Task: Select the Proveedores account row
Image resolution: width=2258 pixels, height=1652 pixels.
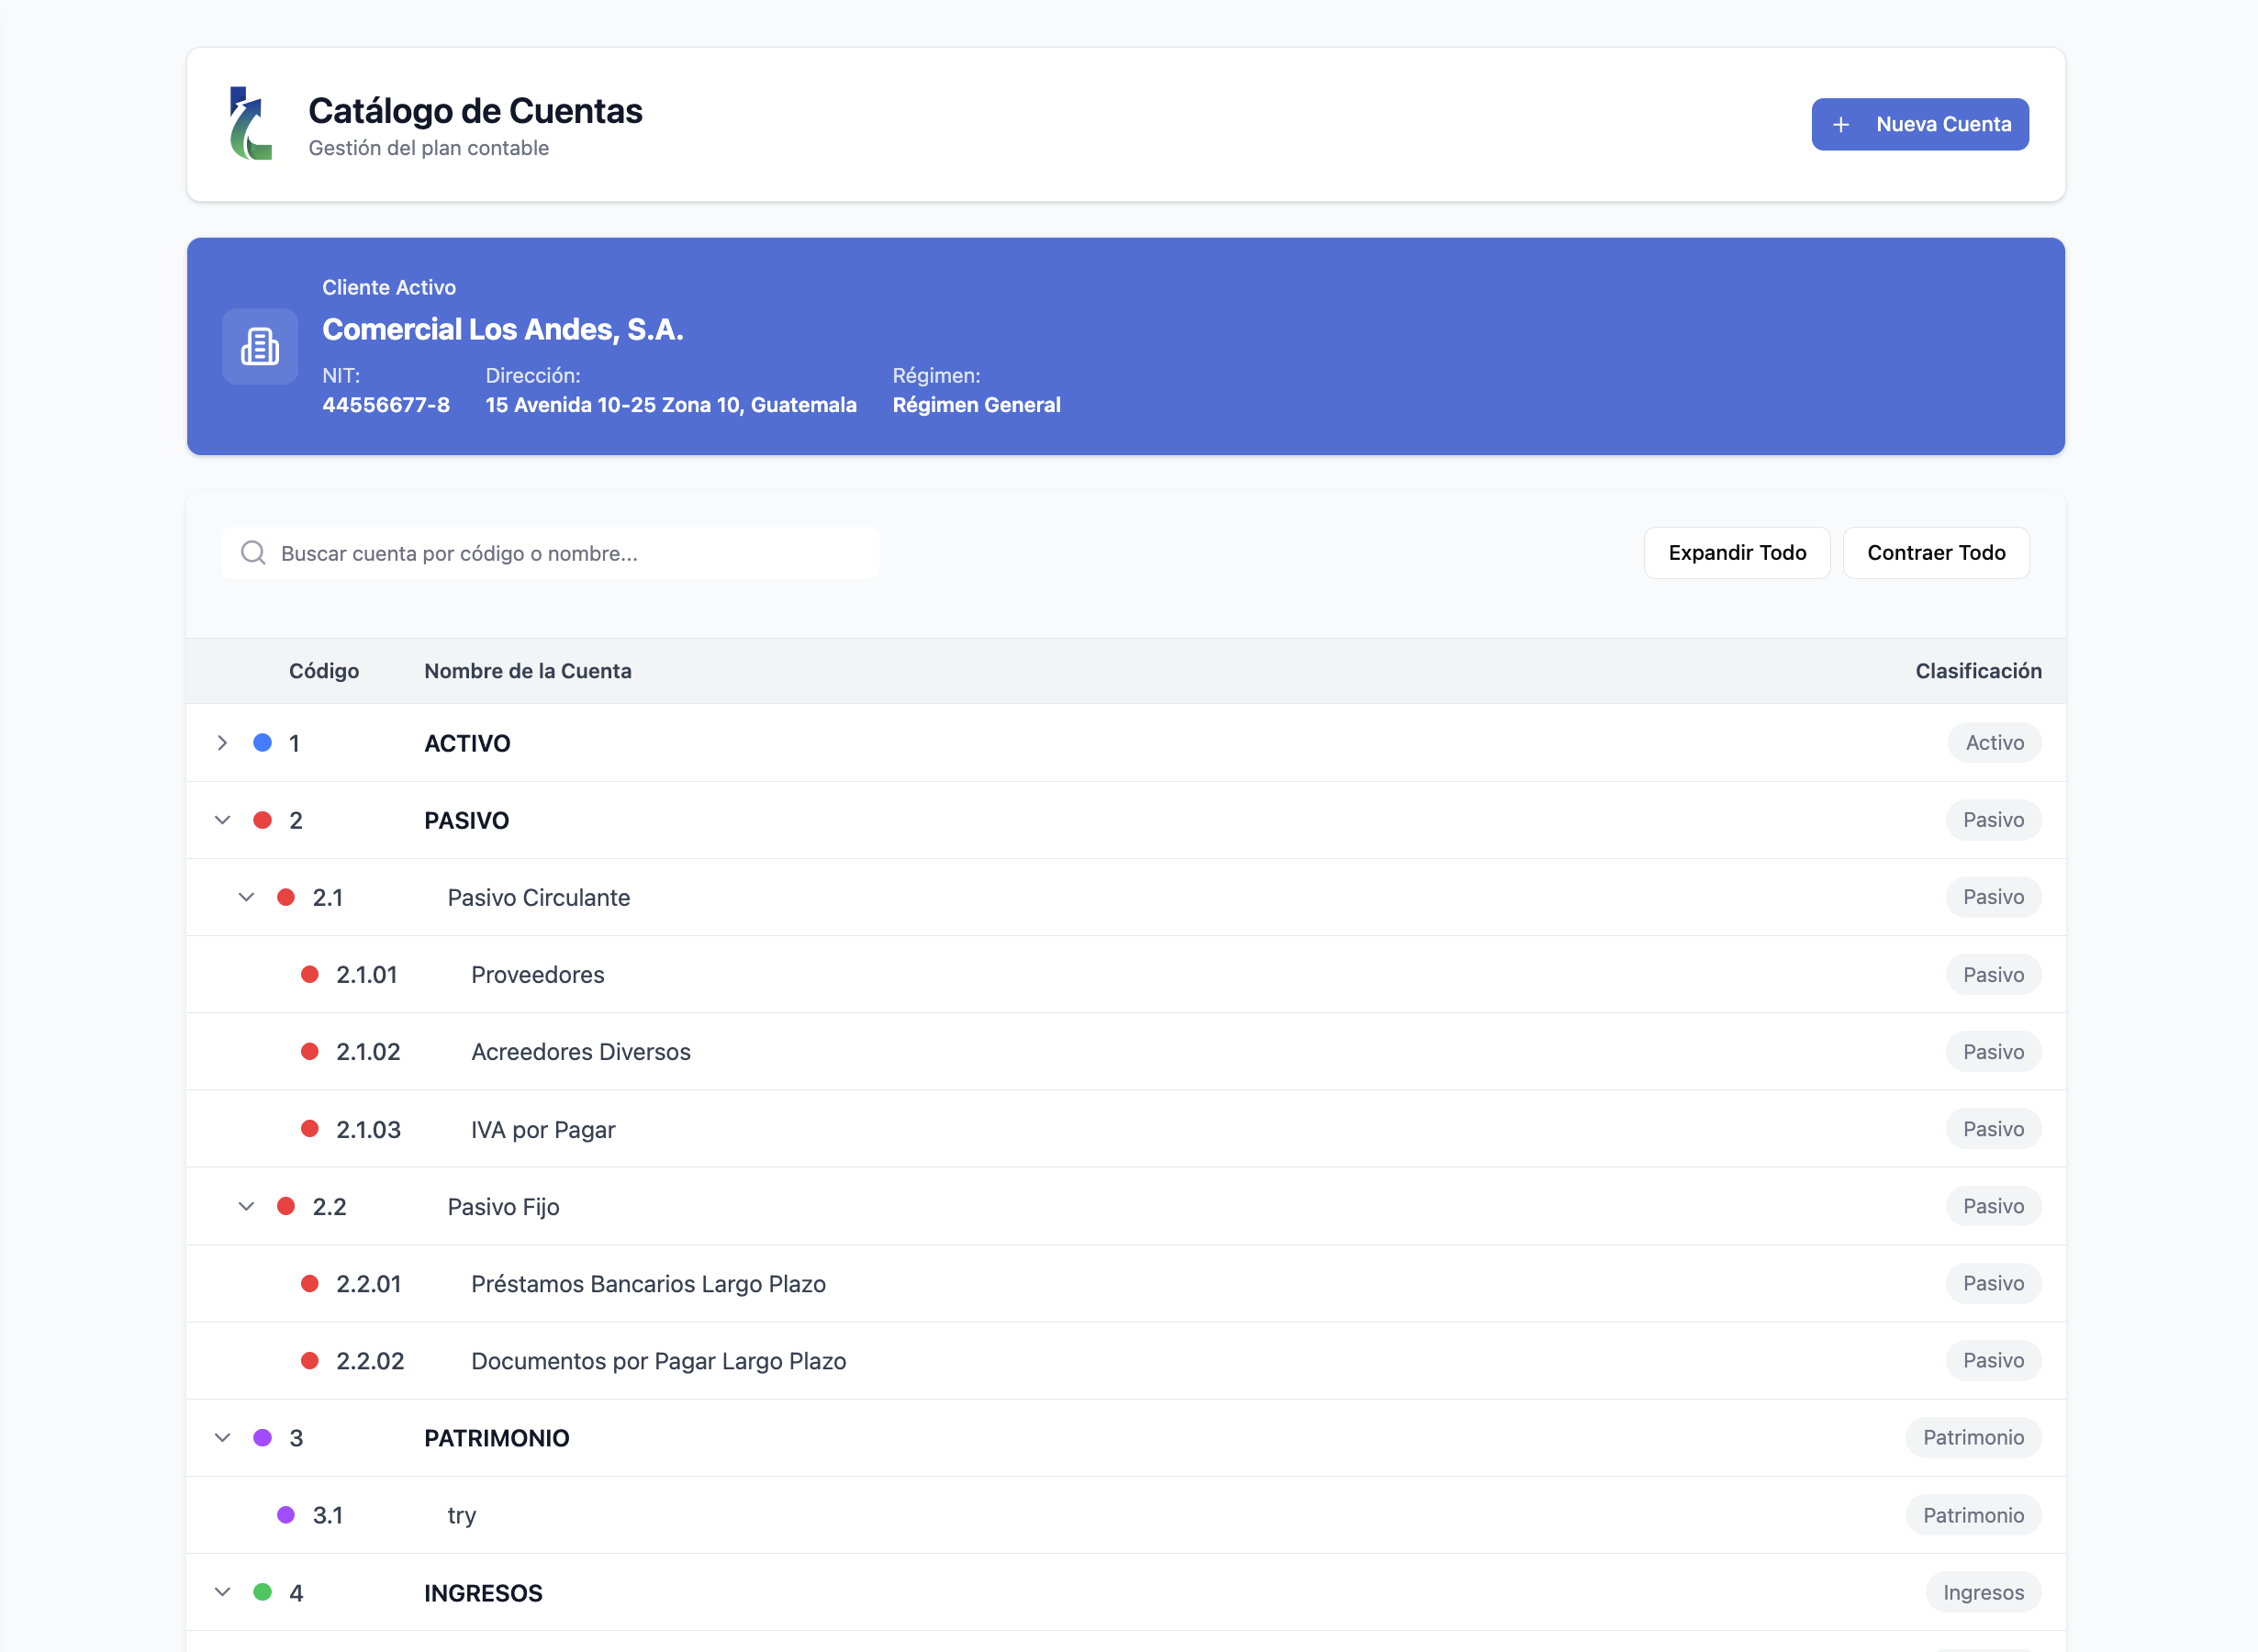Action: pyautogui.click(x=1126, y=974)
